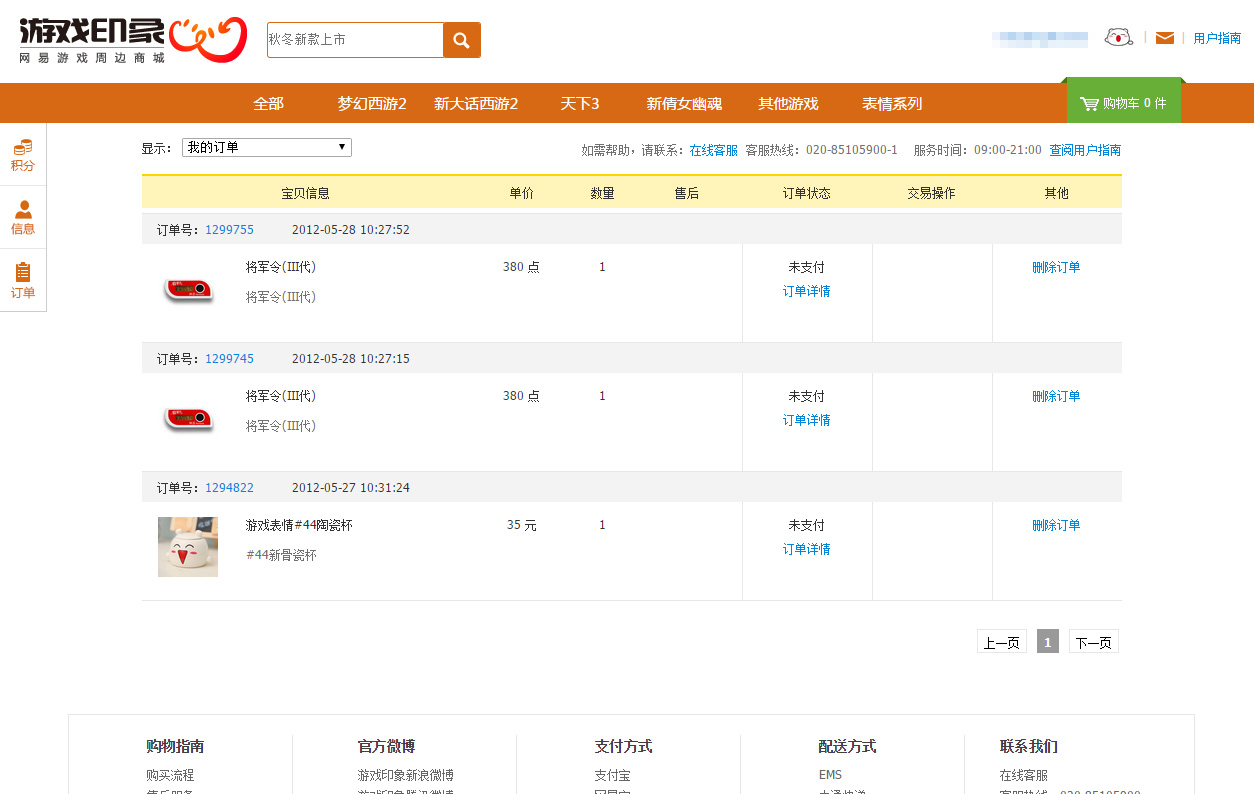Open 支付宝 footer link
1254x794 pixels.
pos(612,775)
